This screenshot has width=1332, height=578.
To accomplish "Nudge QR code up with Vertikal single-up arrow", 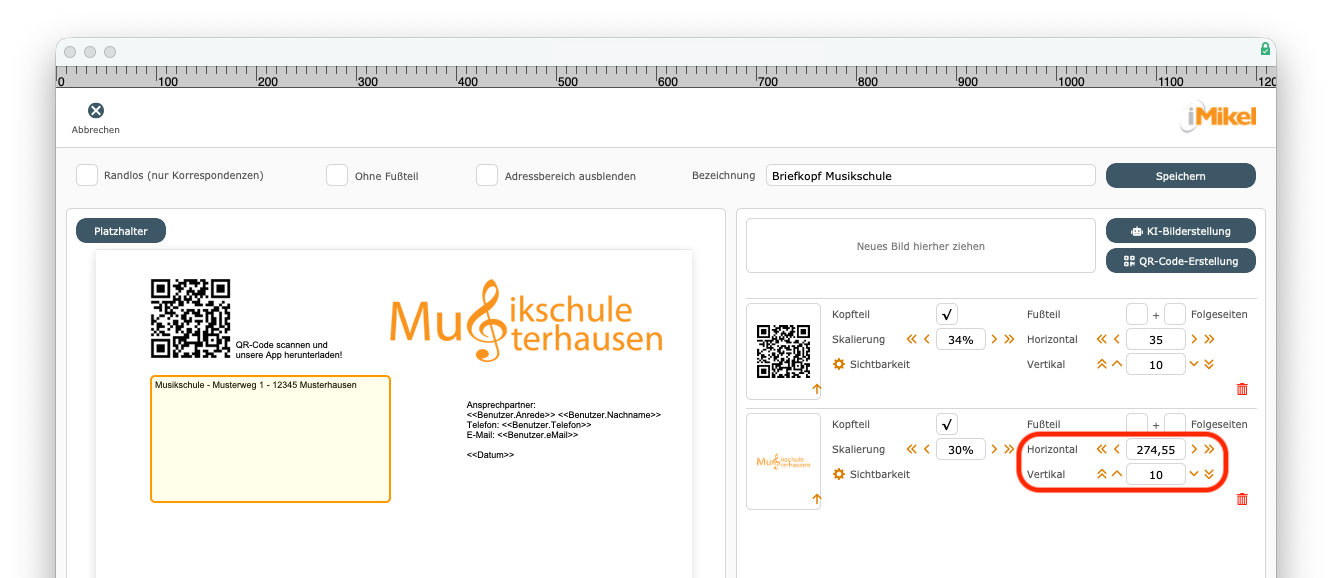I will click(1117, 364).
